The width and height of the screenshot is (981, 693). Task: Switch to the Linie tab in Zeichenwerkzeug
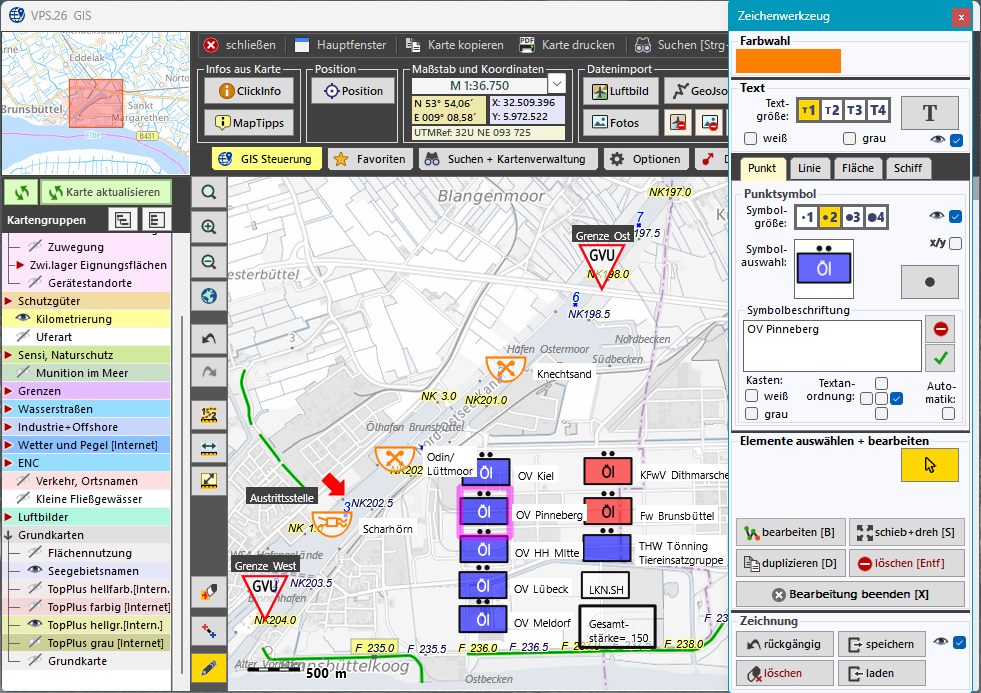[809, 168]
